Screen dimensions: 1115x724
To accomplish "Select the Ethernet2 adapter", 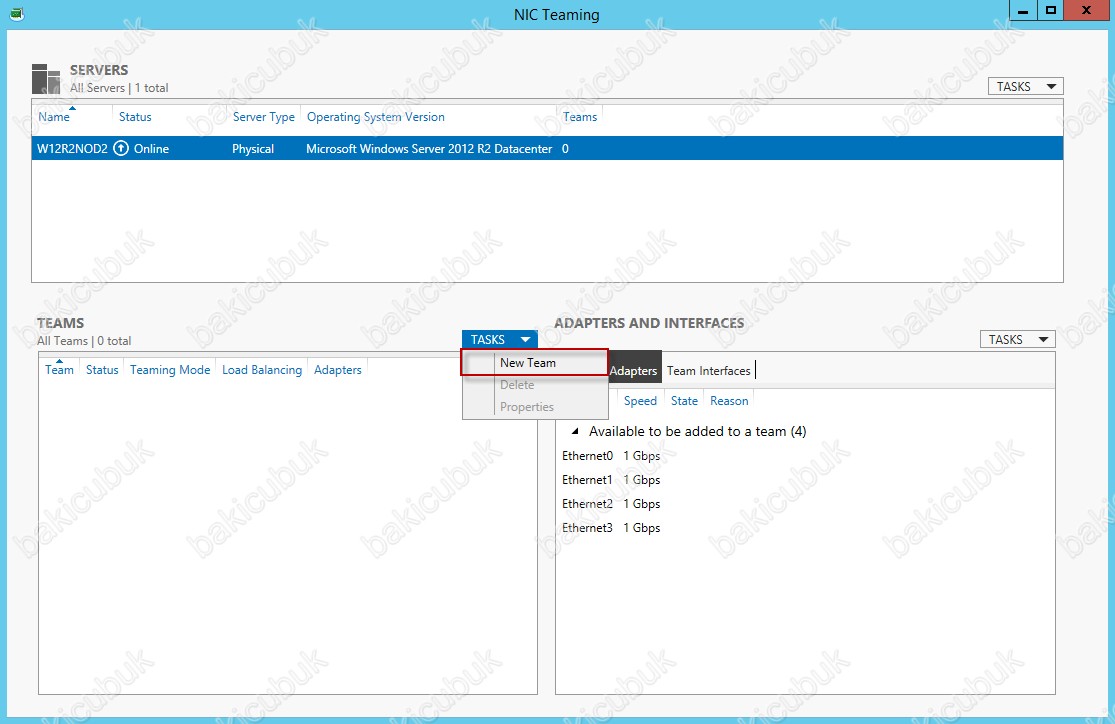I will (587, 504).
